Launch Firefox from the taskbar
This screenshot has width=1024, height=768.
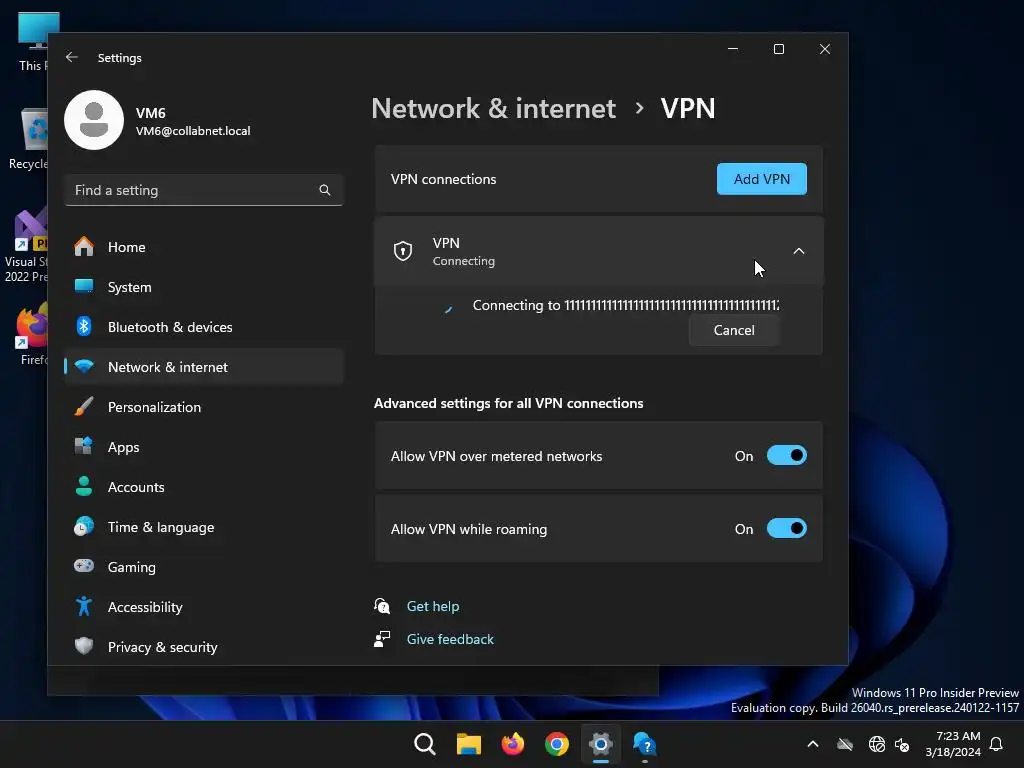pos(513,744)
